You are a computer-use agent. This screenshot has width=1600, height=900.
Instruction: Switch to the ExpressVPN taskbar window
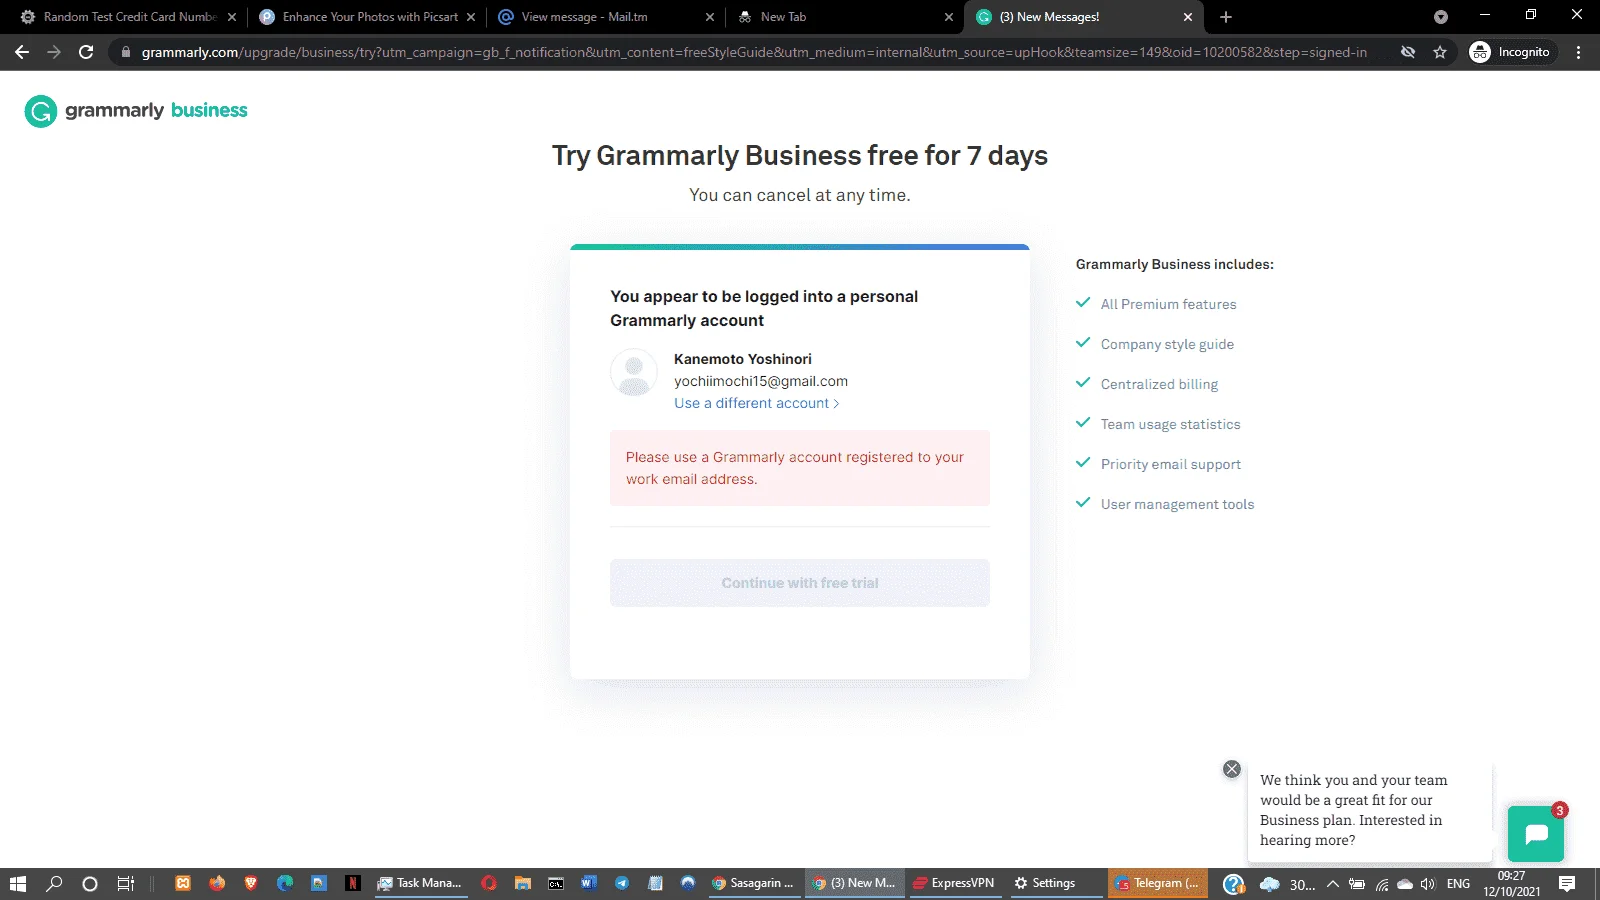click(x=953, y=883)
